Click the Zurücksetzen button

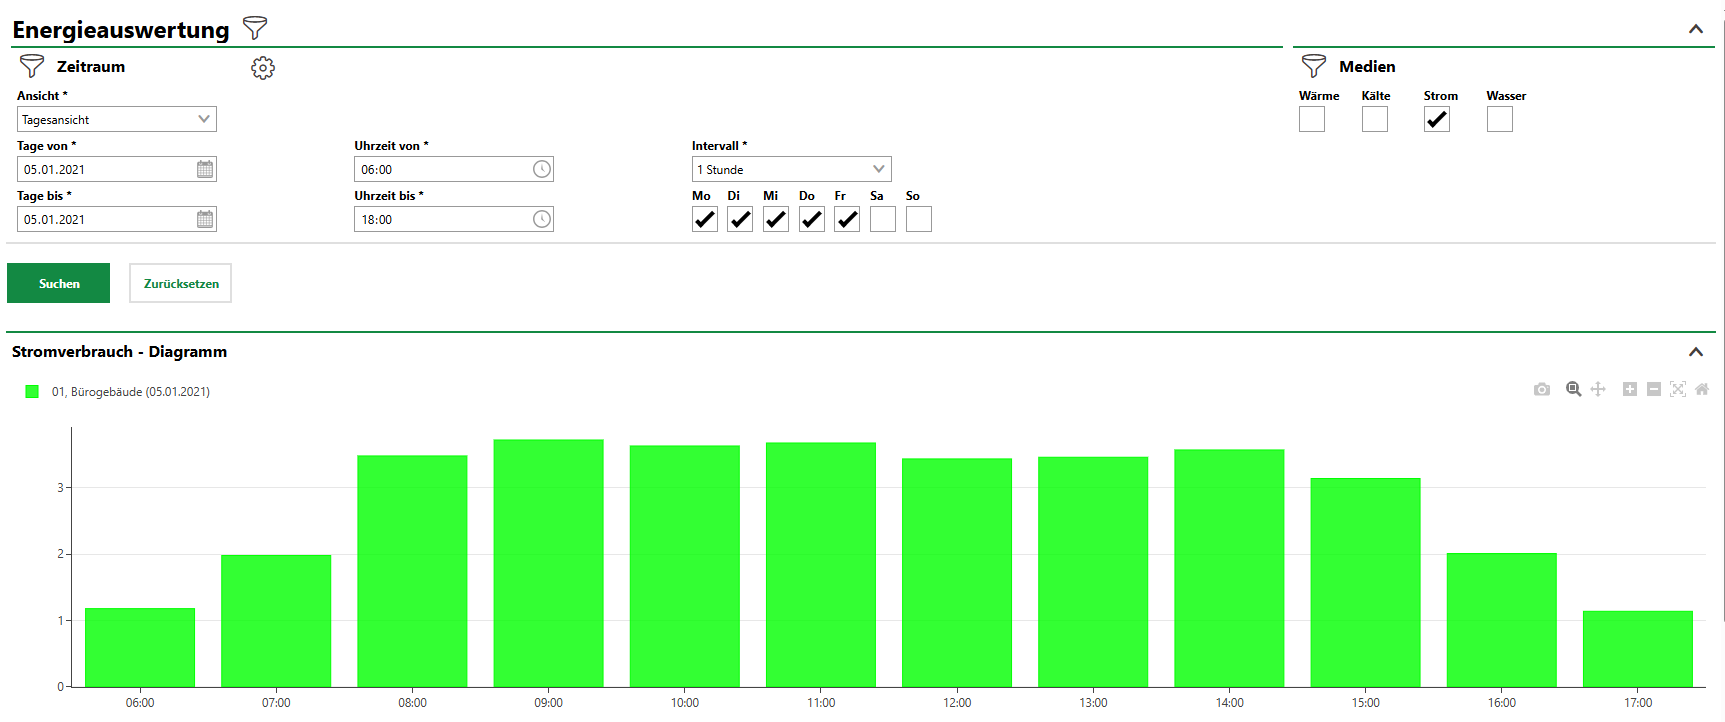click(181, 283)
